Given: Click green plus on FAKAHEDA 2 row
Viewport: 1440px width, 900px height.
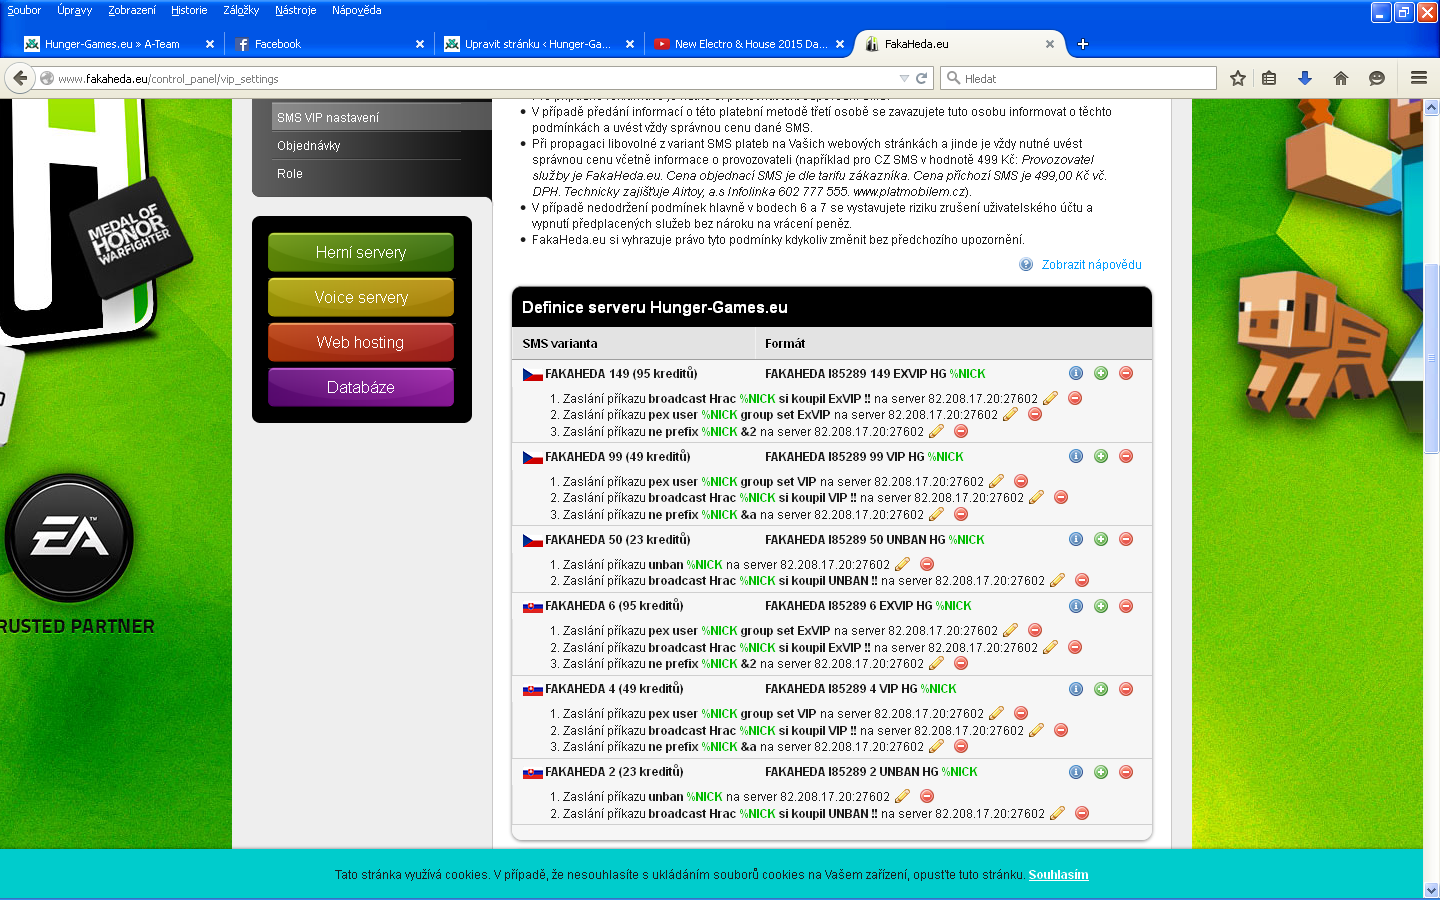Looking at the screenshot, I should click(1101, 772).
